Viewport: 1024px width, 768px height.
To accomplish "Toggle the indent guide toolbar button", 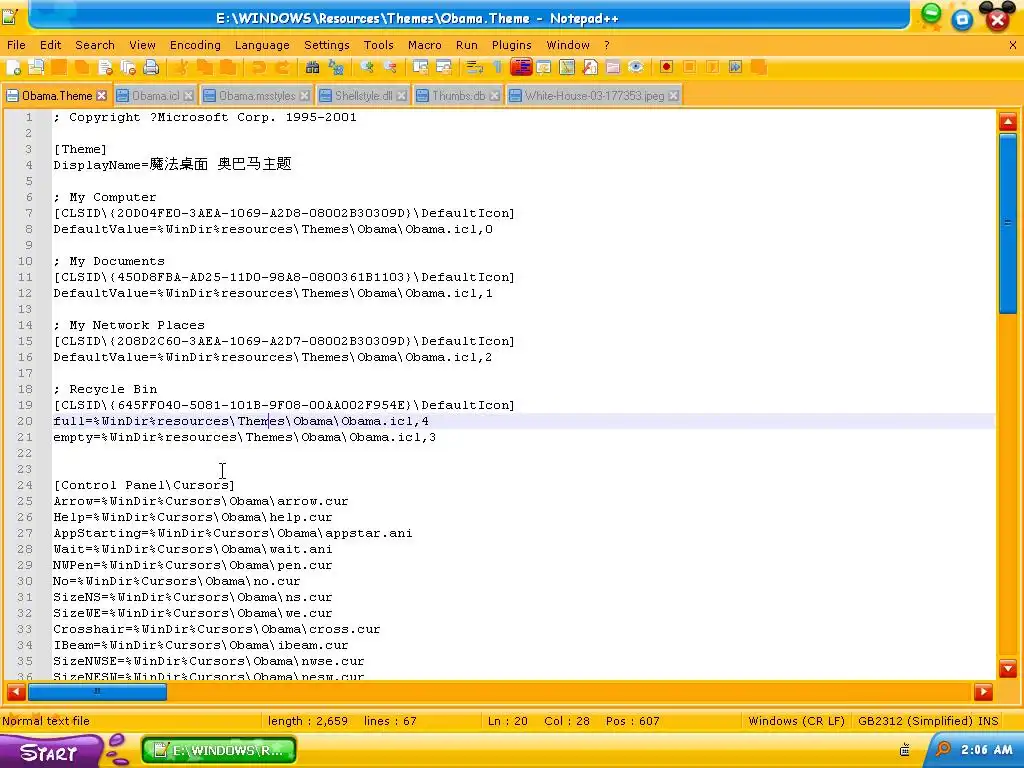I will tap(520, 67).
